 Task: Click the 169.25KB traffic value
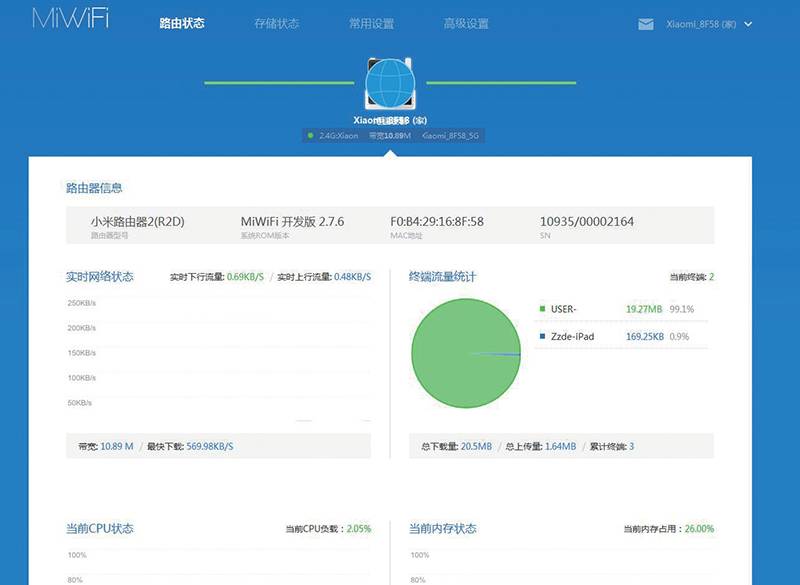(x=645, y=337)
